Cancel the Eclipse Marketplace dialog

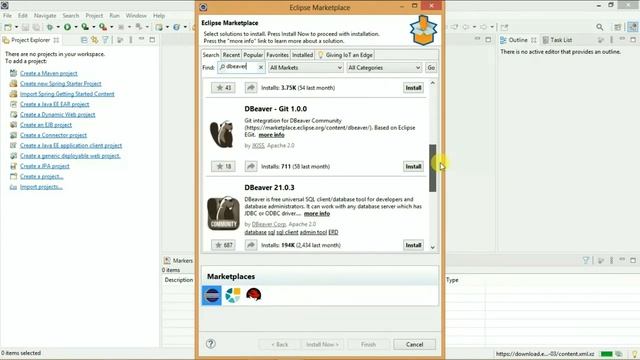point(414,344)
